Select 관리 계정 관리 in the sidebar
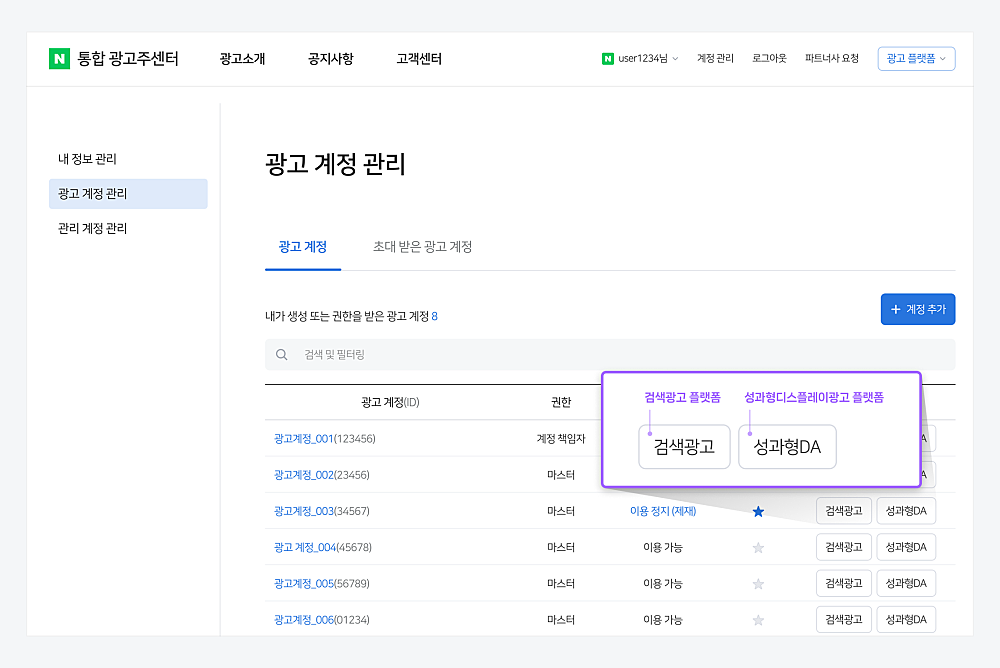Image resolution: width=1000 pixels, height=668 pixels. point(92,228)
